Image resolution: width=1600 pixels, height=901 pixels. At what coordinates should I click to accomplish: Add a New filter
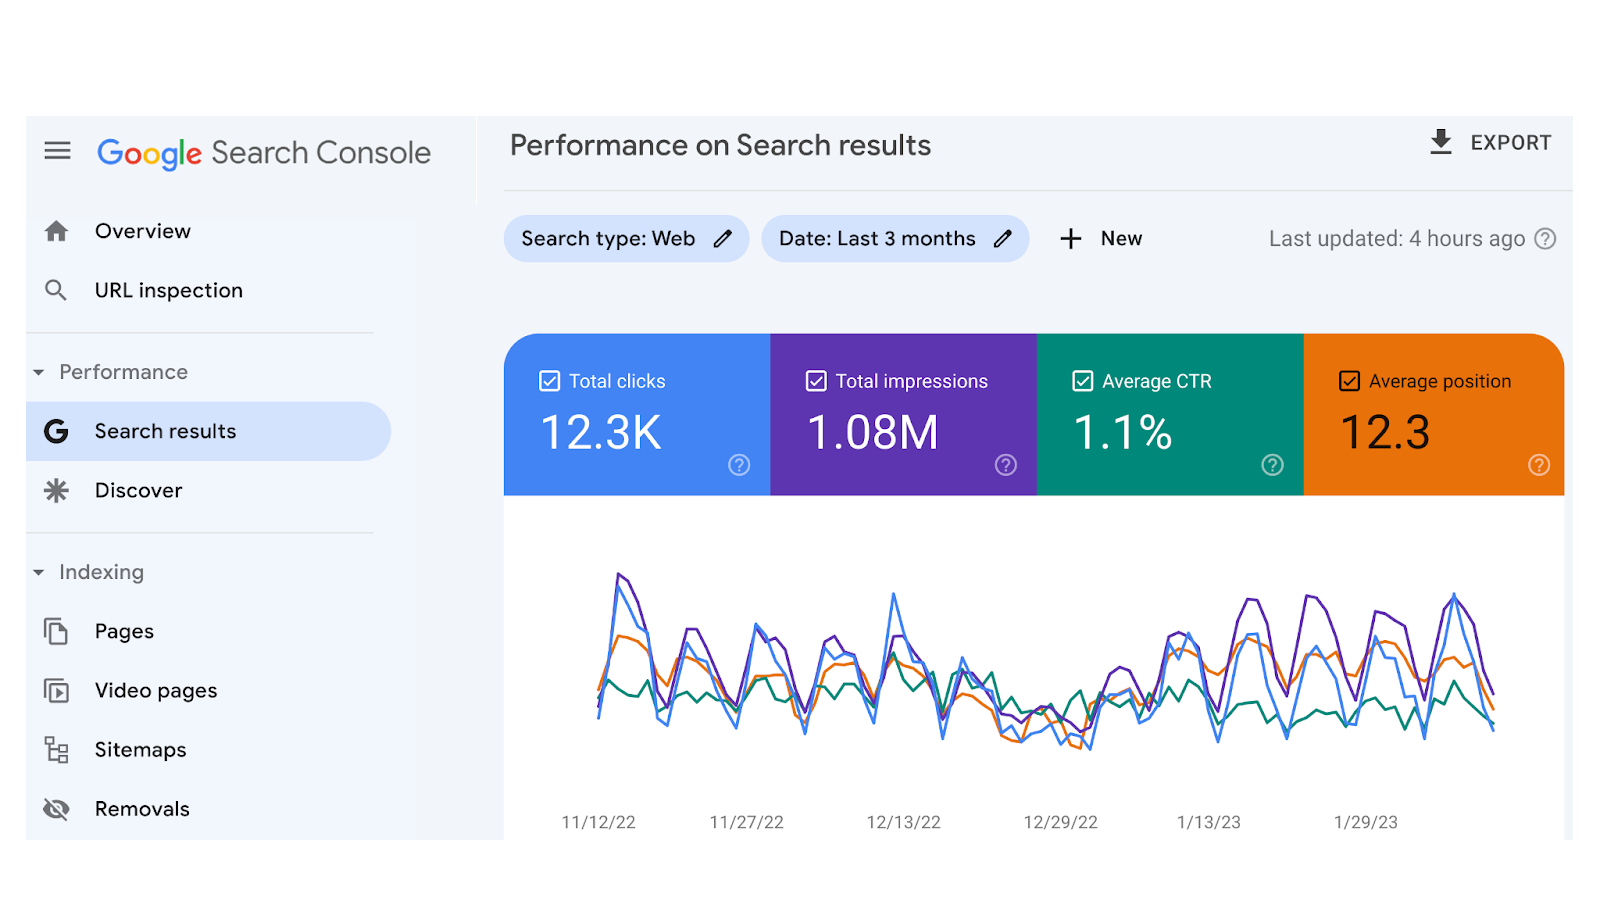coord(1101,239)
